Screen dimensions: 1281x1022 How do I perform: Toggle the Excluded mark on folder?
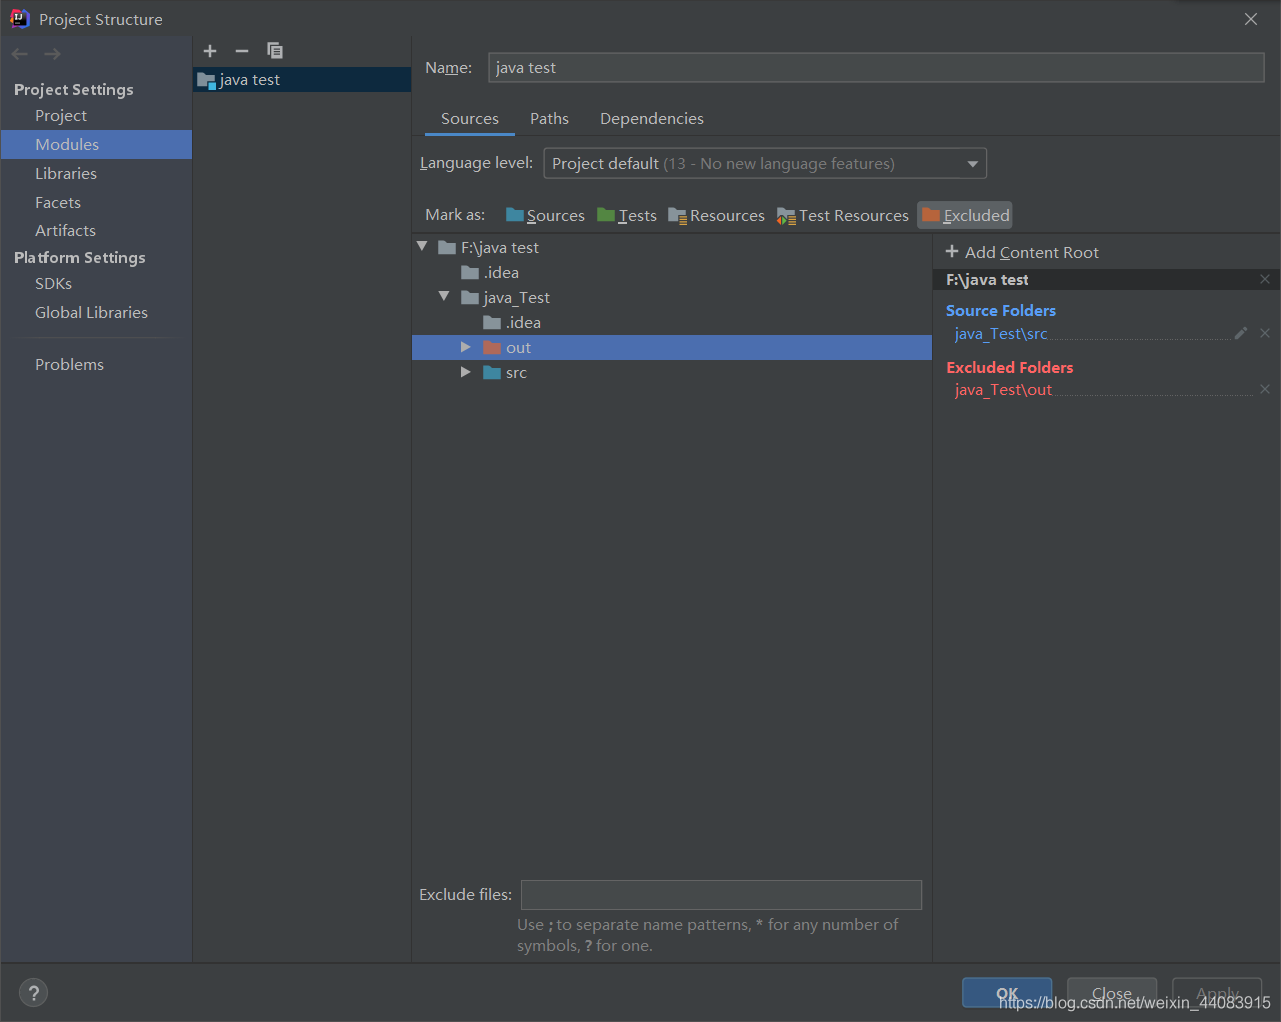click(965, 215)
